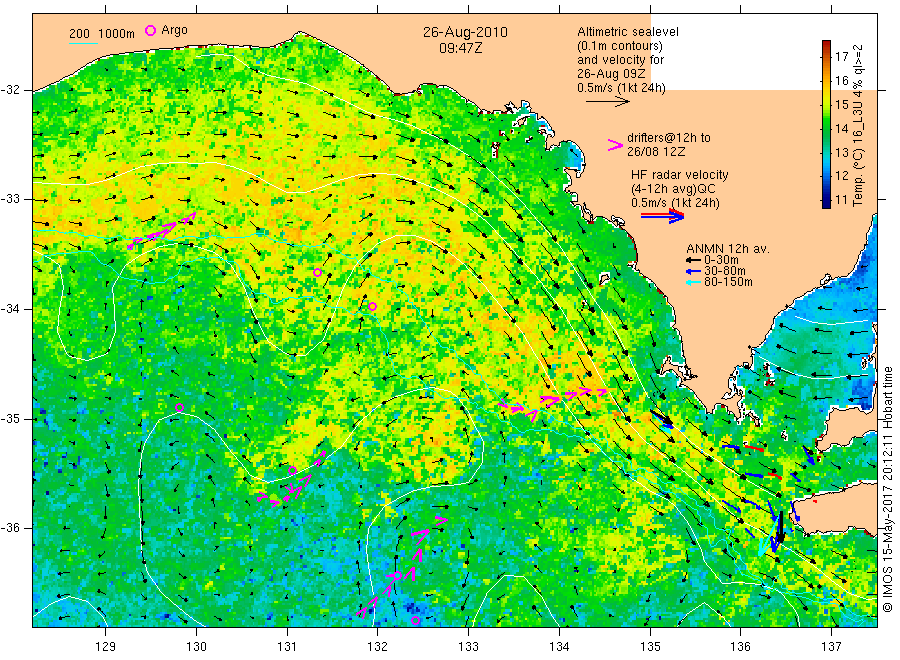Click the 26-Aug-2010 date text
The width and height of the screenshot is (900, 660).
click(465, 32)
